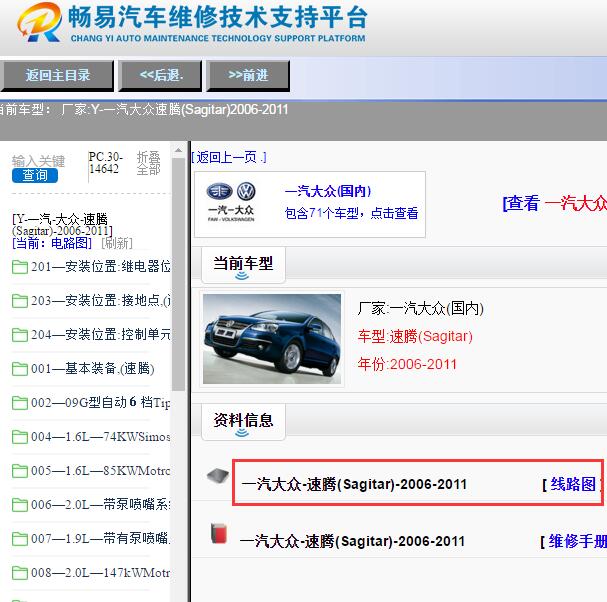Click 返回主目录 button

tap(57, 75)
